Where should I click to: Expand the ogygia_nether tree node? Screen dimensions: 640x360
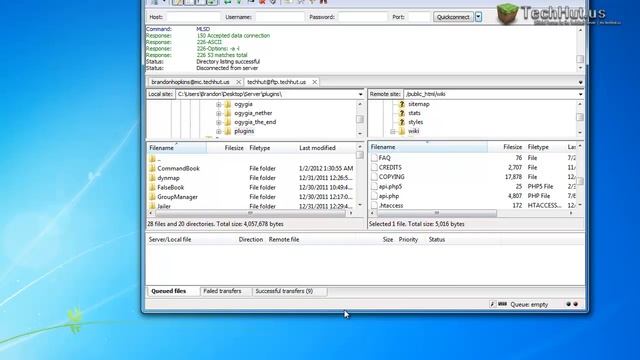coord(218,113)
